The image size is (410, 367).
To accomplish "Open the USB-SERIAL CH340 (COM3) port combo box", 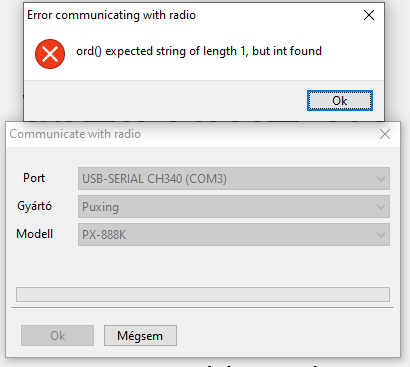I will point(234,179).
